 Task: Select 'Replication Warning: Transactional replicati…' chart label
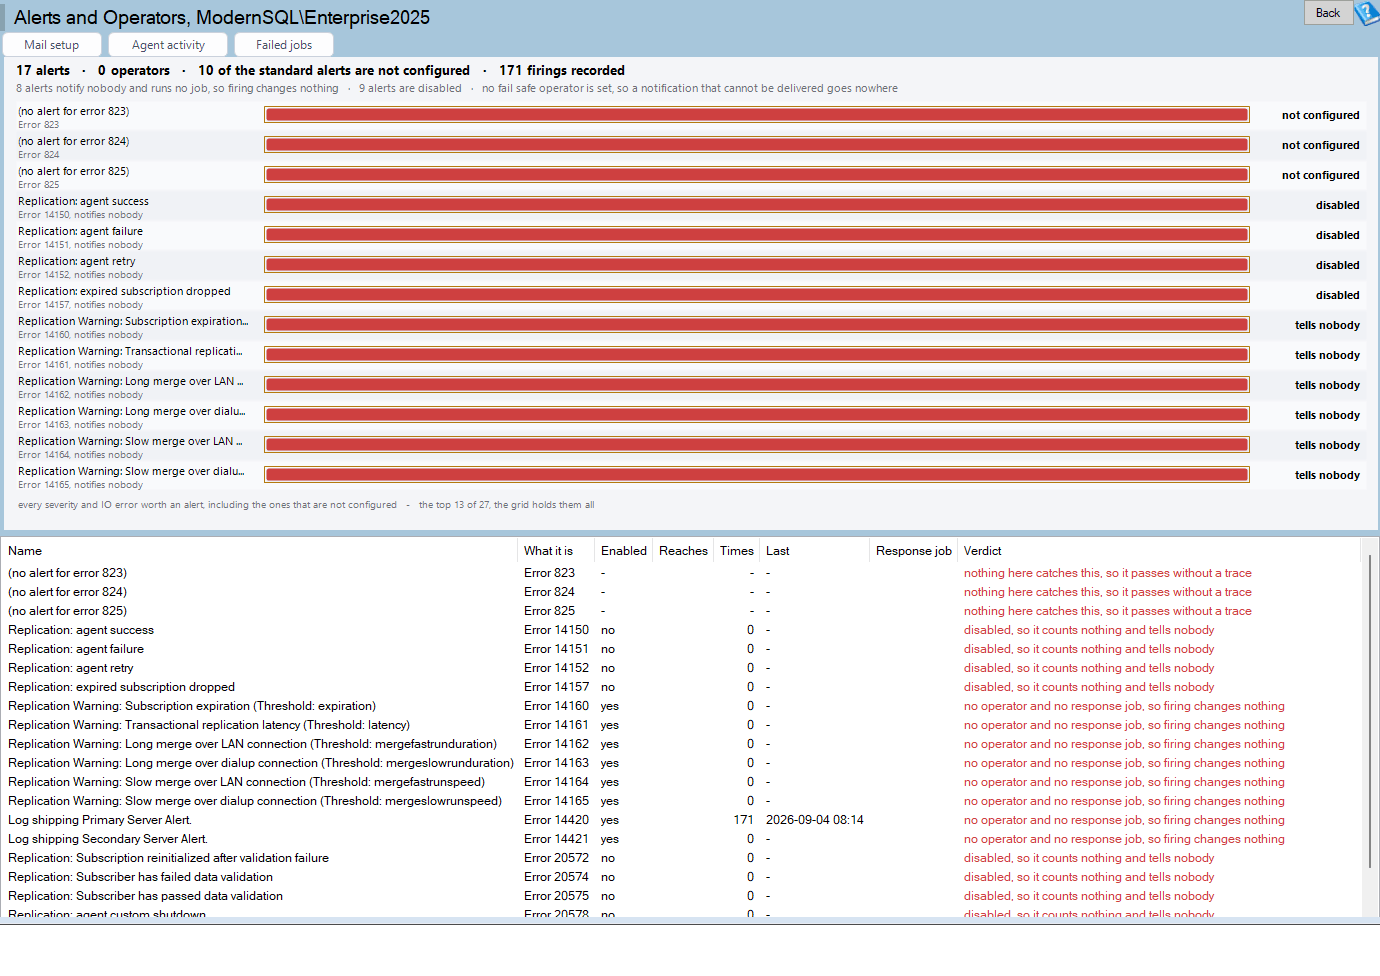130,351
